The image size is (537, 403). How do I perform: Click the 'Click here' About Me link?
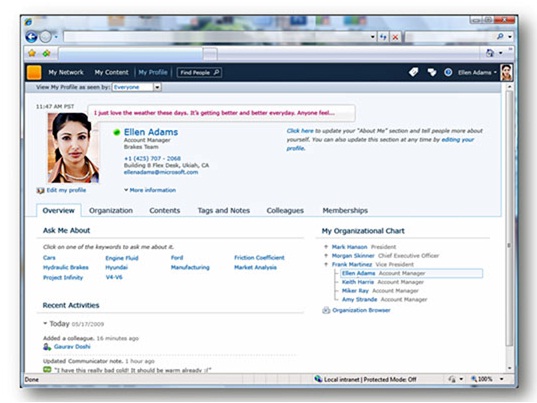[x=300, y=131]
